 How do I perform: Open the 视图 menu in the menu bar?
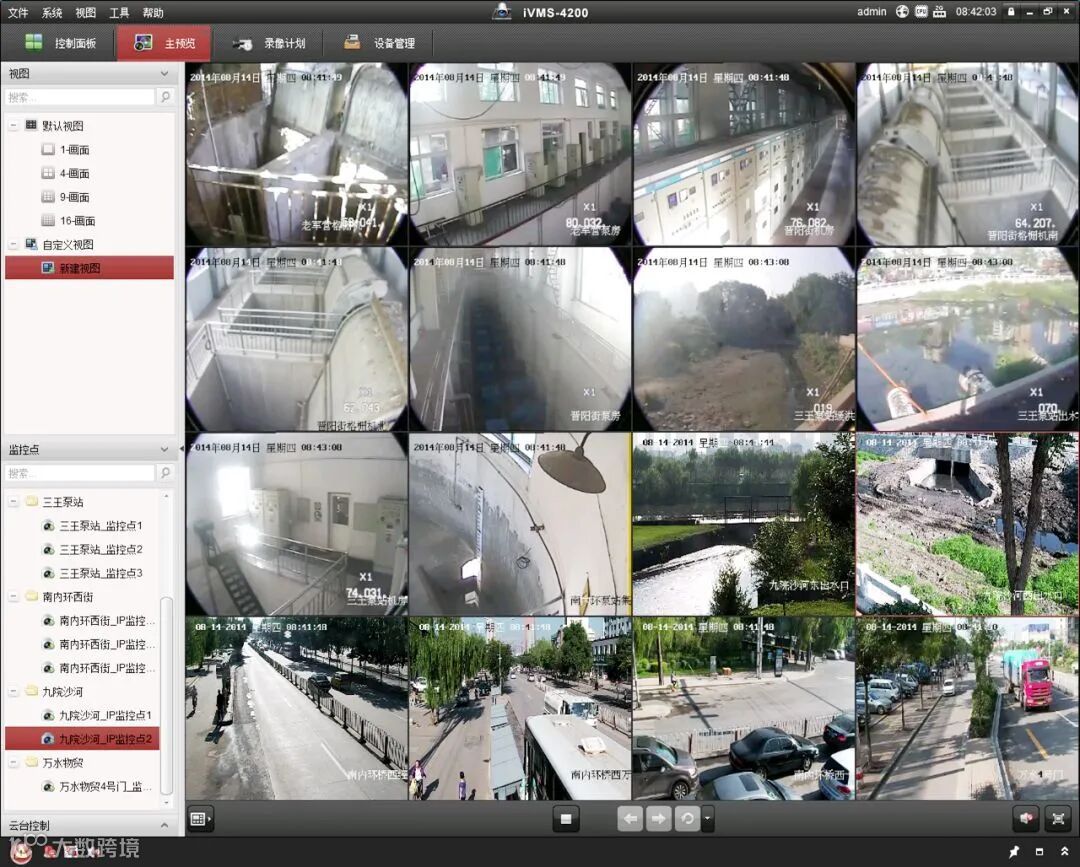[x=85, y=12]
